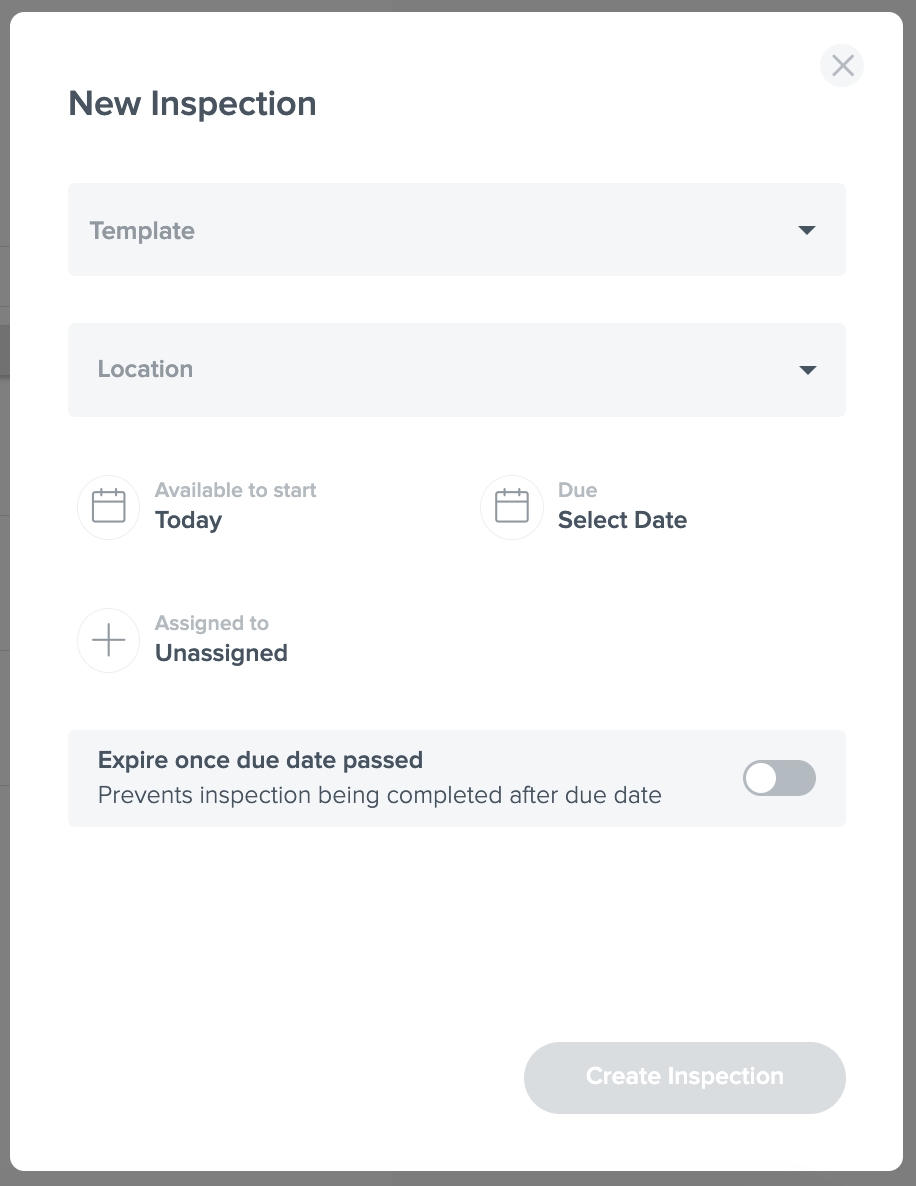916x1186 pixels.
Task: Click Select Date under Due
Action: coord(623,520)
